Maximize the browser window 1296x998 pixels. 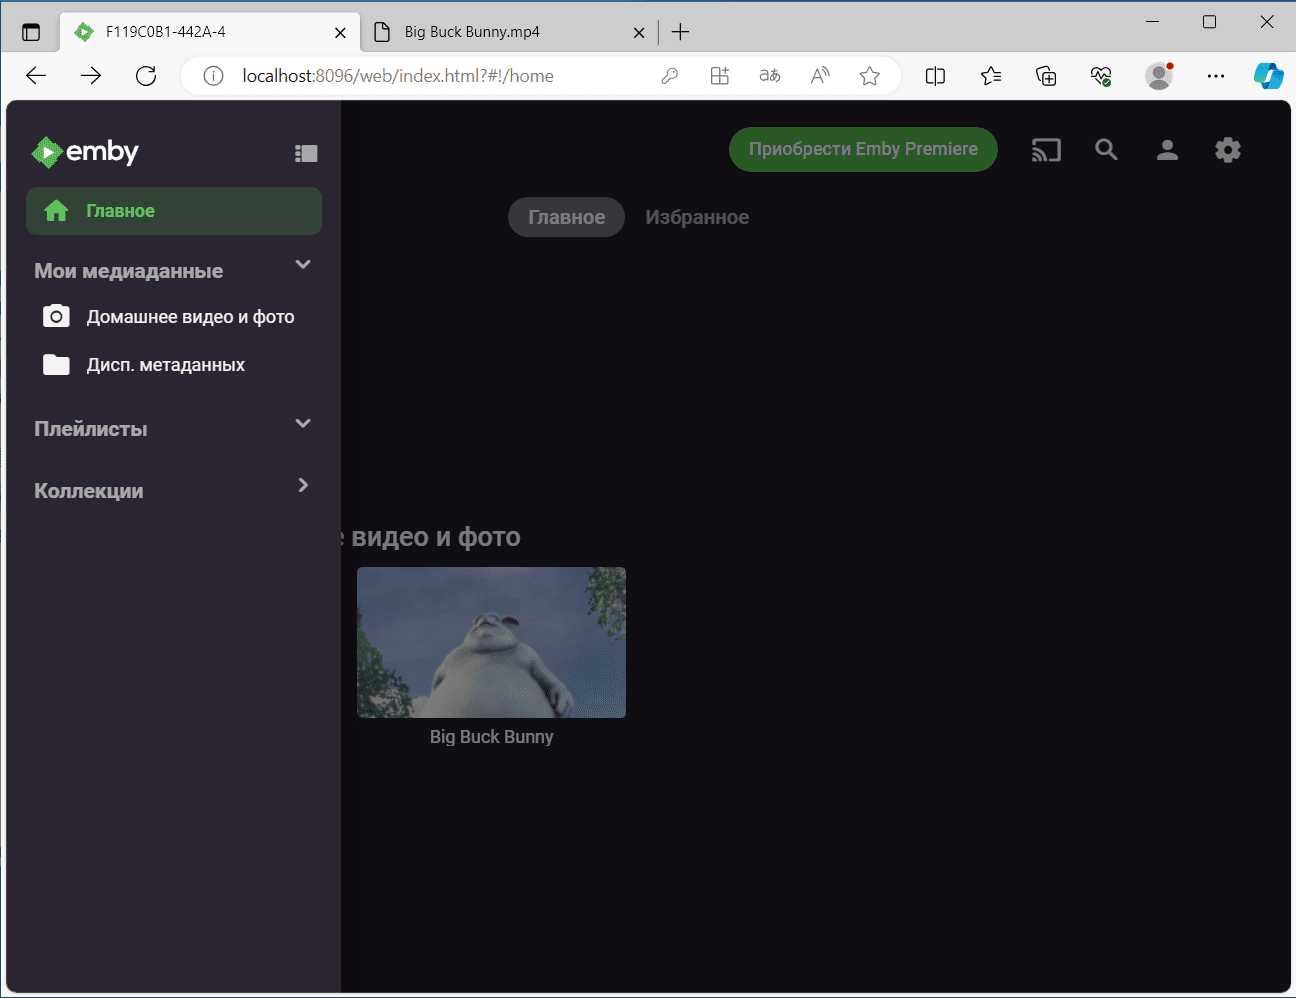click(x=1209, y=21)
